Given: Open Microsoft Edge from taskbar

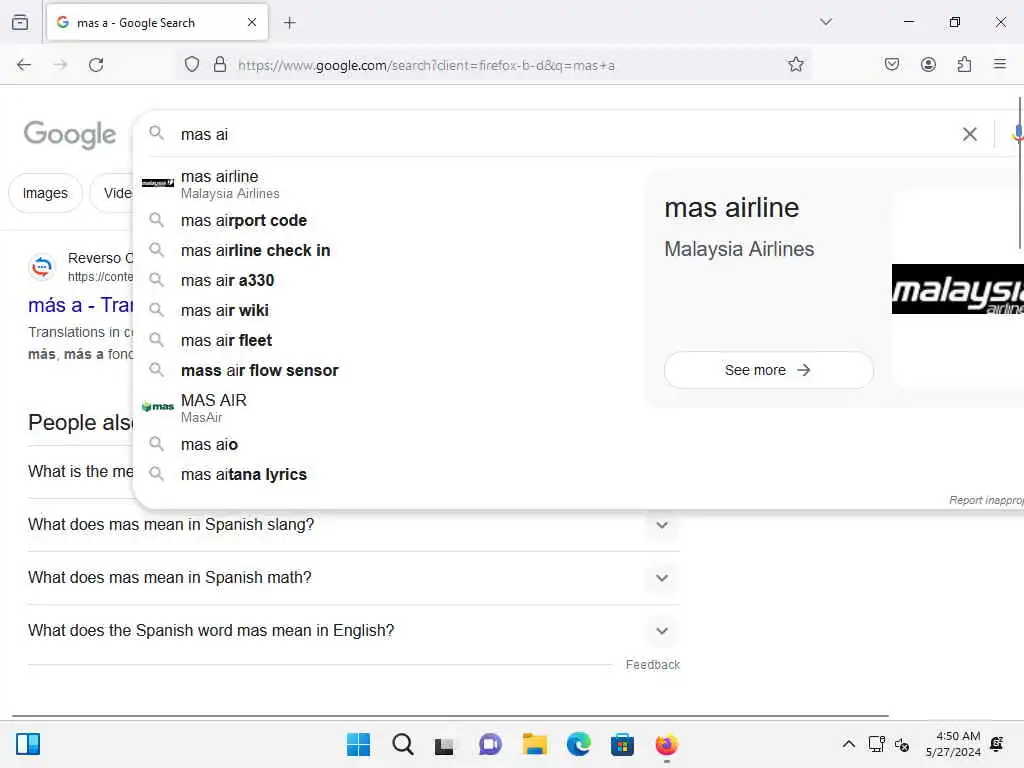Looking at the screenshot, I should click(x=579, y=744).
